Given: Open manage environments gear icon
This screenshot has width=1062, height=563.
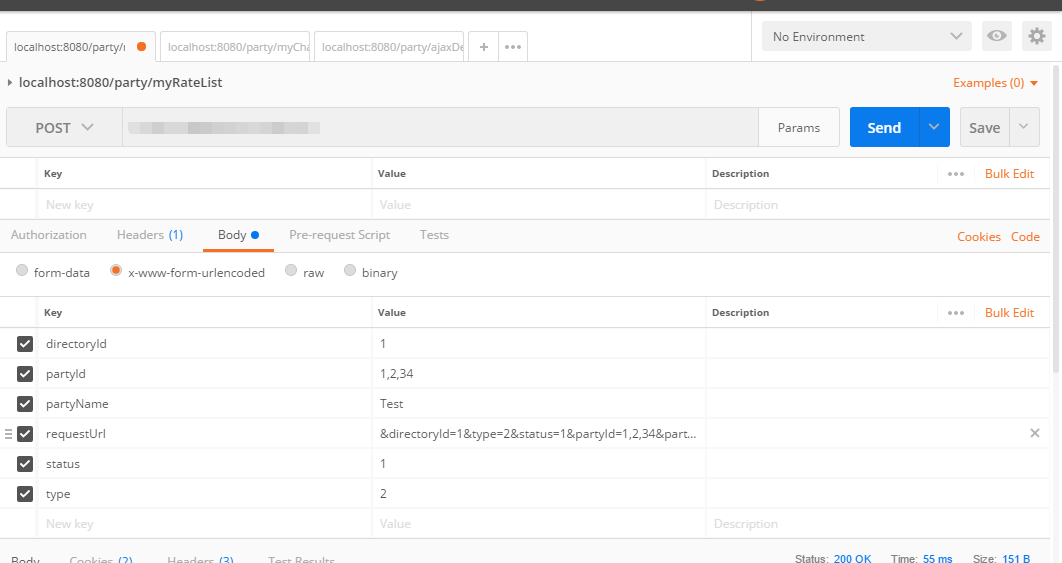Looking at the screenshot, I should point(1037,36).
